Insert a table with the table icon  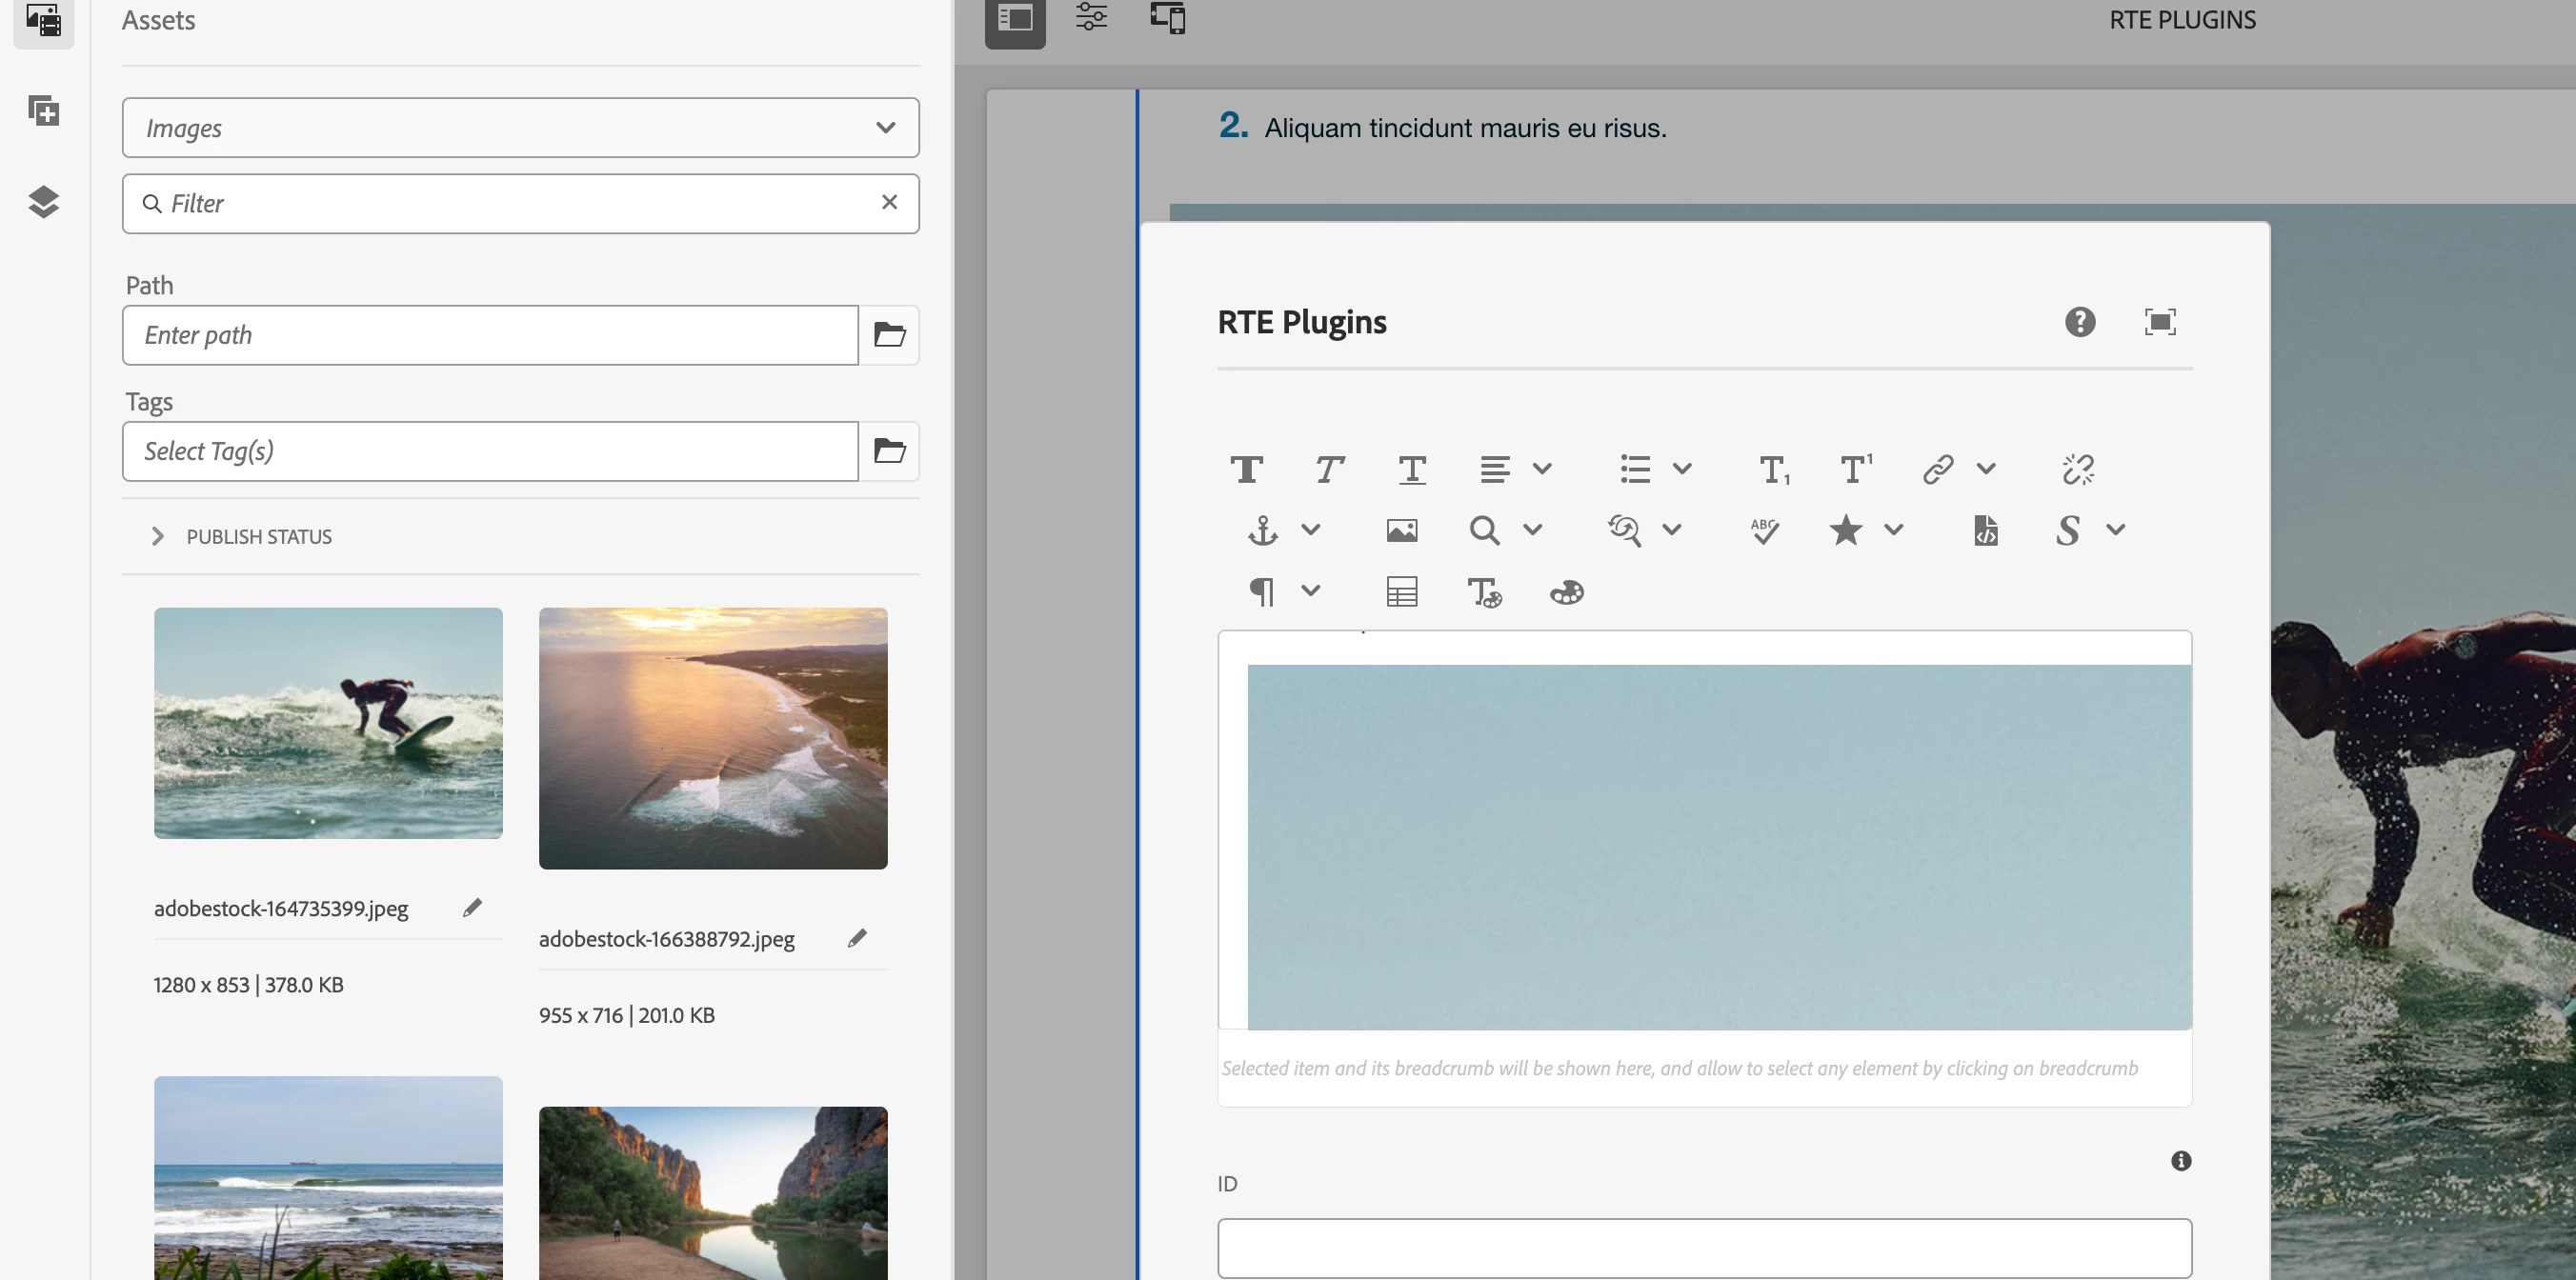[x=1401, y=592]
